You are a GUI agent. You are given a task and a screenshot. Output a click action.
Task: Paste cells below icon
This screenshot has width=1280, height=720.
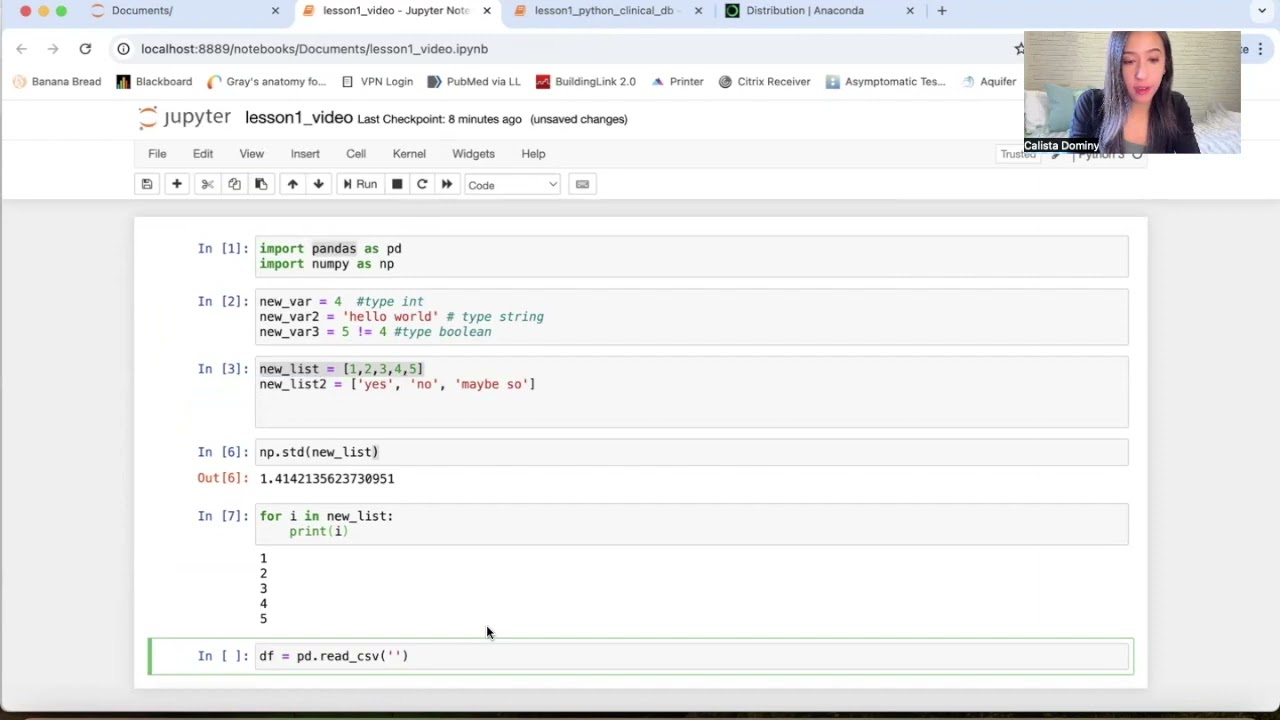[x=261, y=184]
